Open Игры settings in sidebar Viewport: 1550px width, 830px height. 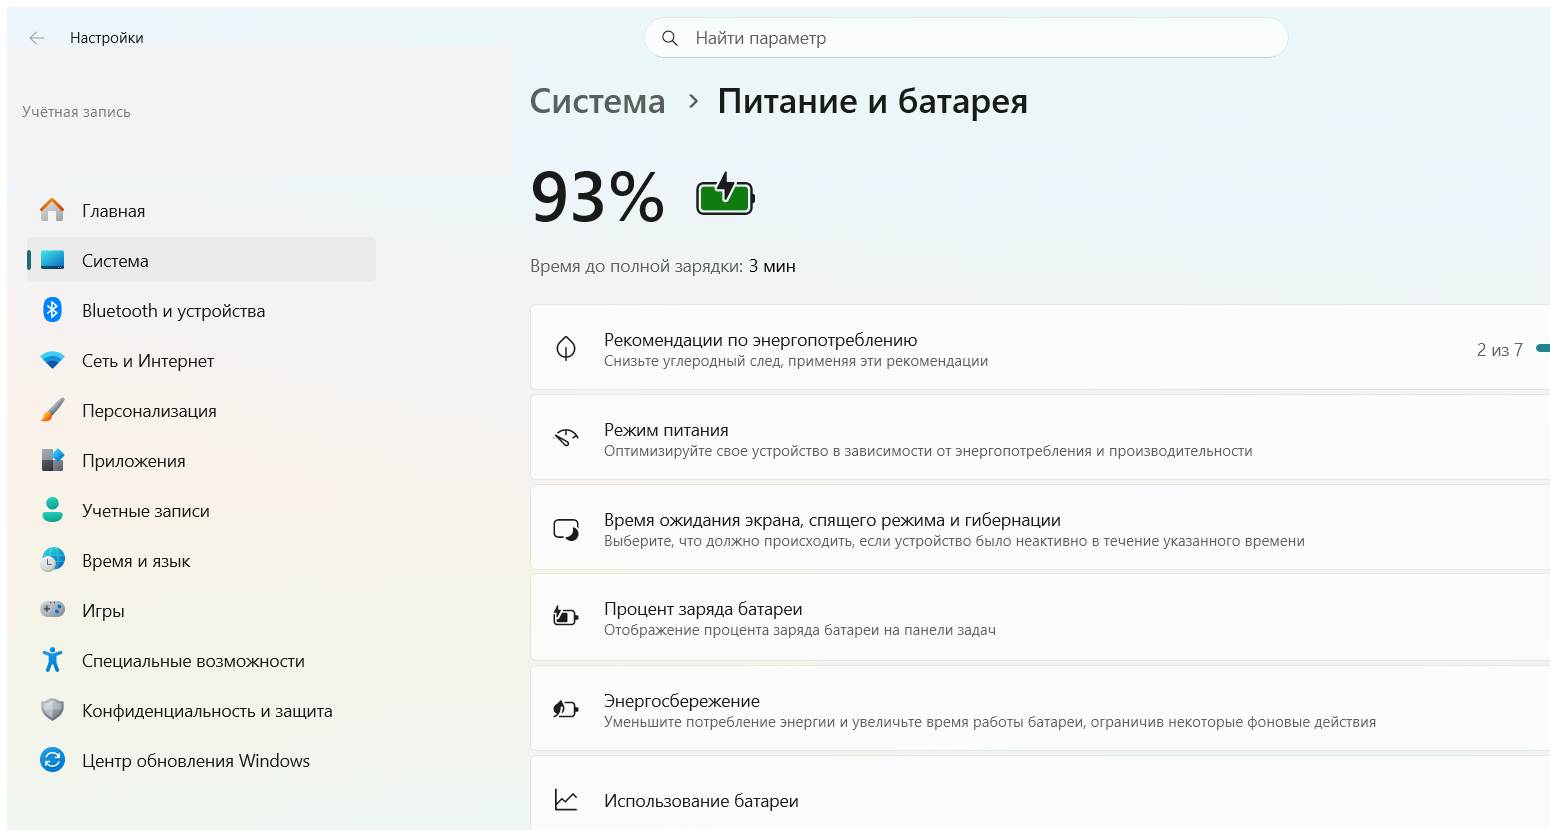point(201,610)
